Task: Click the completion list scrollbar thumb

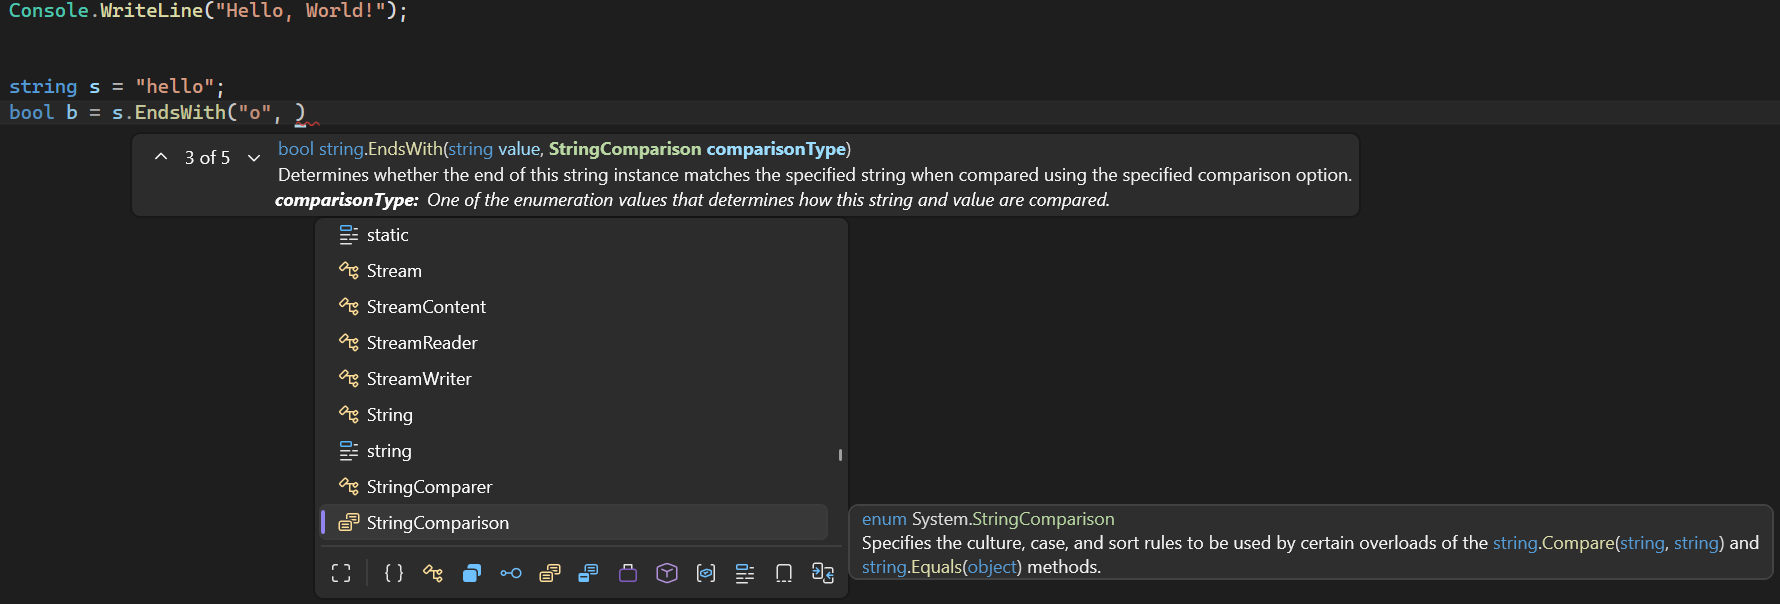Action: (840, 455)
